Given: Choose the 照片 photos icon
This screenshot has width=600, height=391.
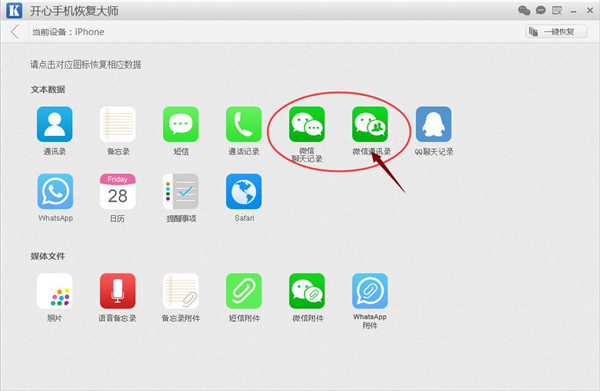Looking at the screenshot, I should point(54,291).
